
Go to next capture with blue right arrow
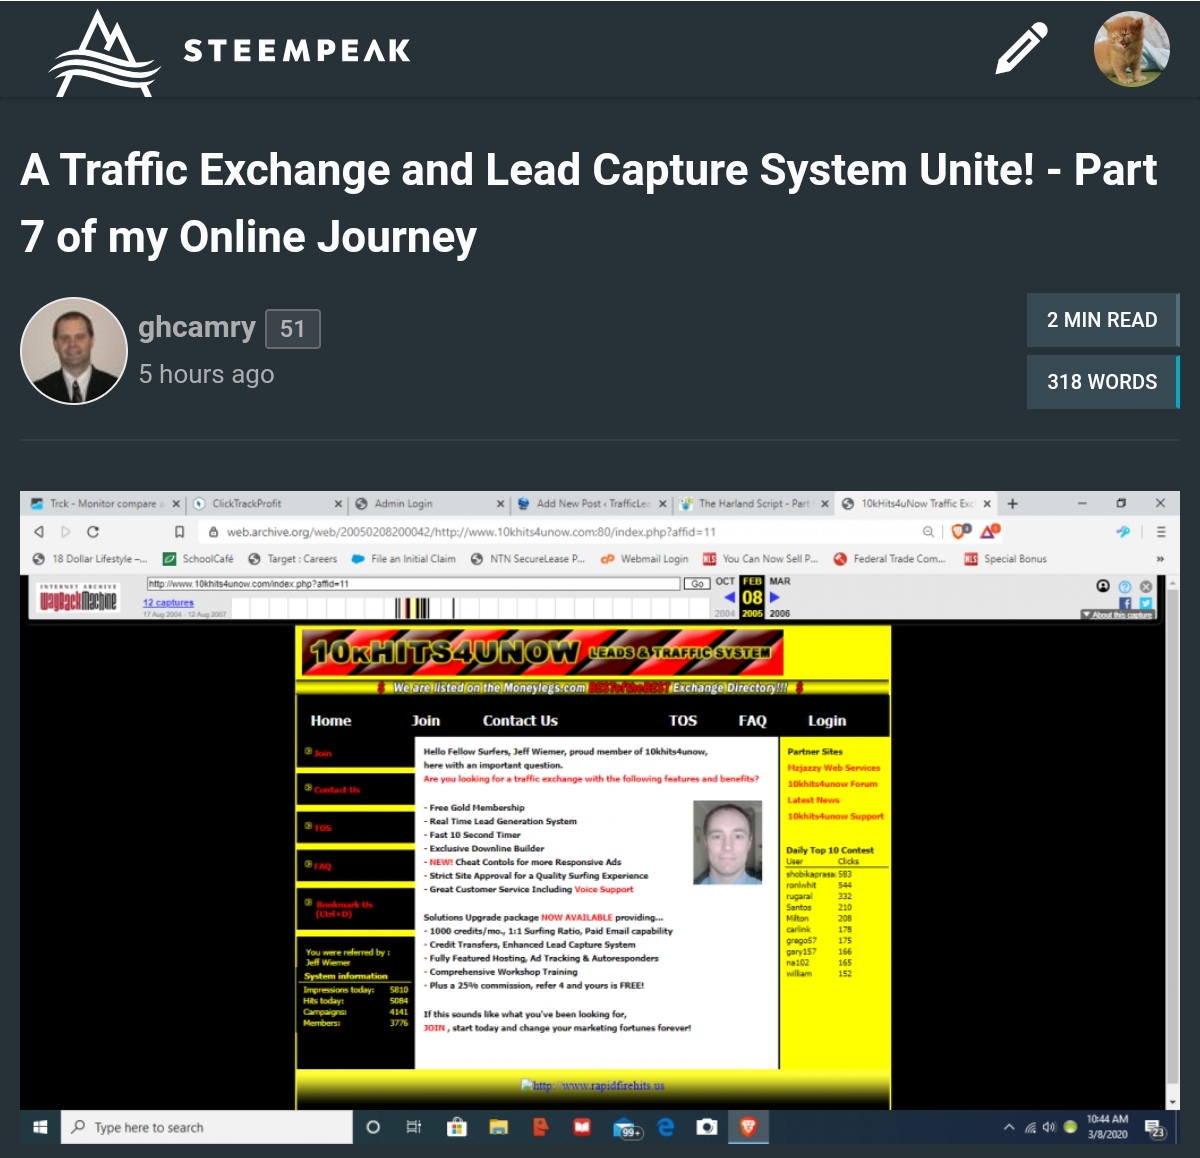(774, 597)
